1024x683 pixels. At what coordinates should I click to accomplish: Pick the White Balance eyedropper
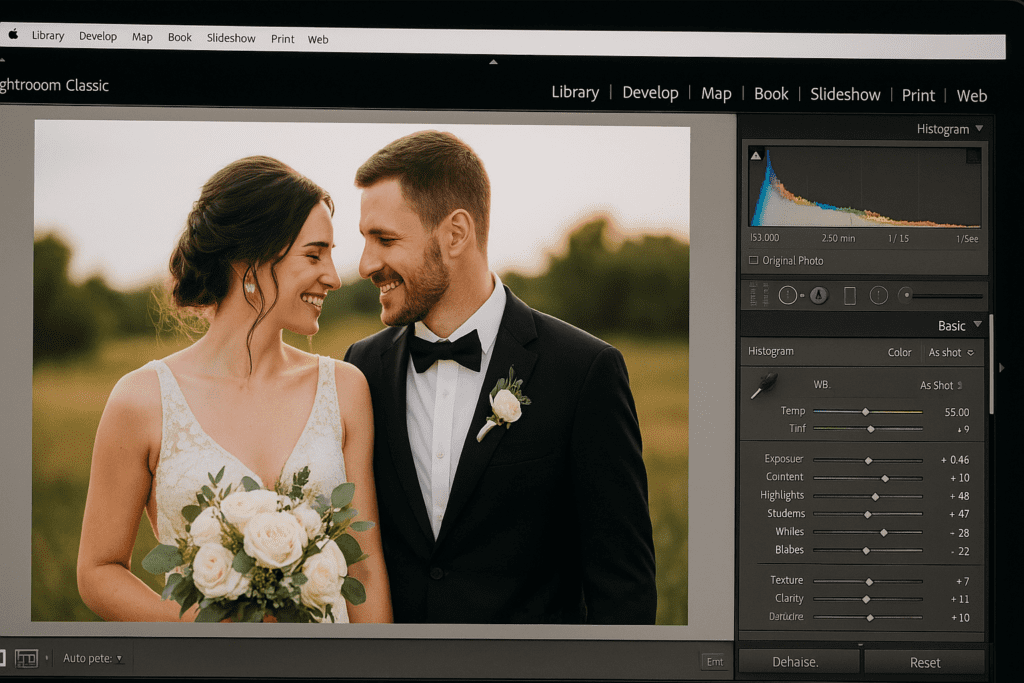click(763, 384)
